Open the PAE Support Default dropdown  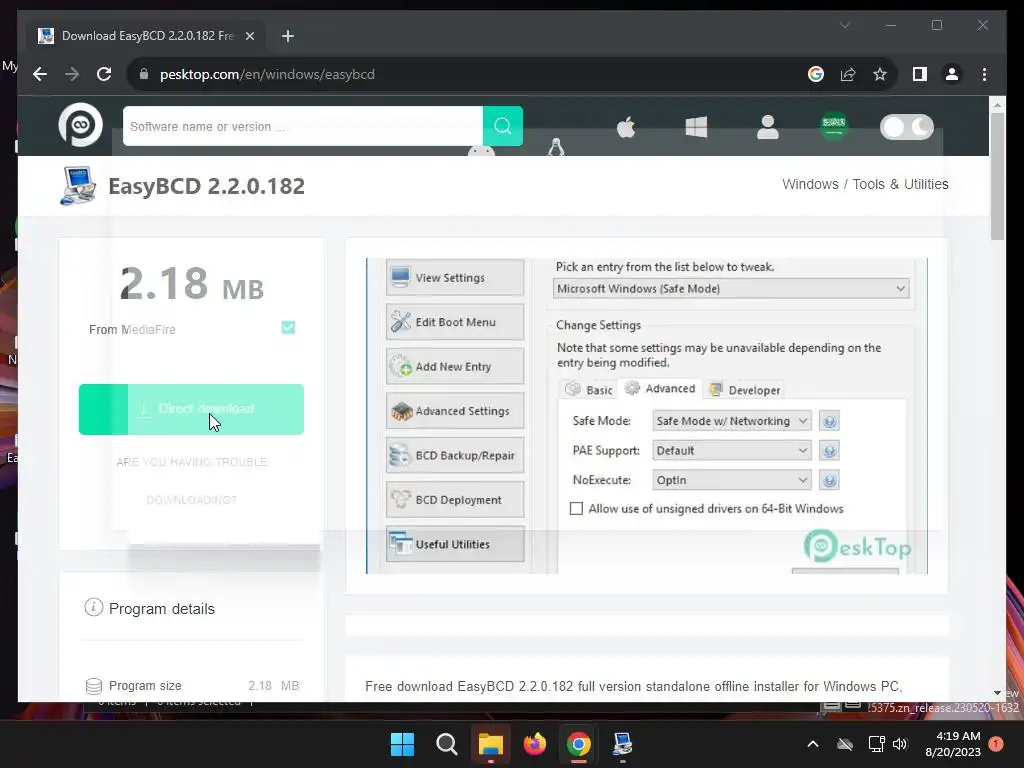[x=731, y=451]
